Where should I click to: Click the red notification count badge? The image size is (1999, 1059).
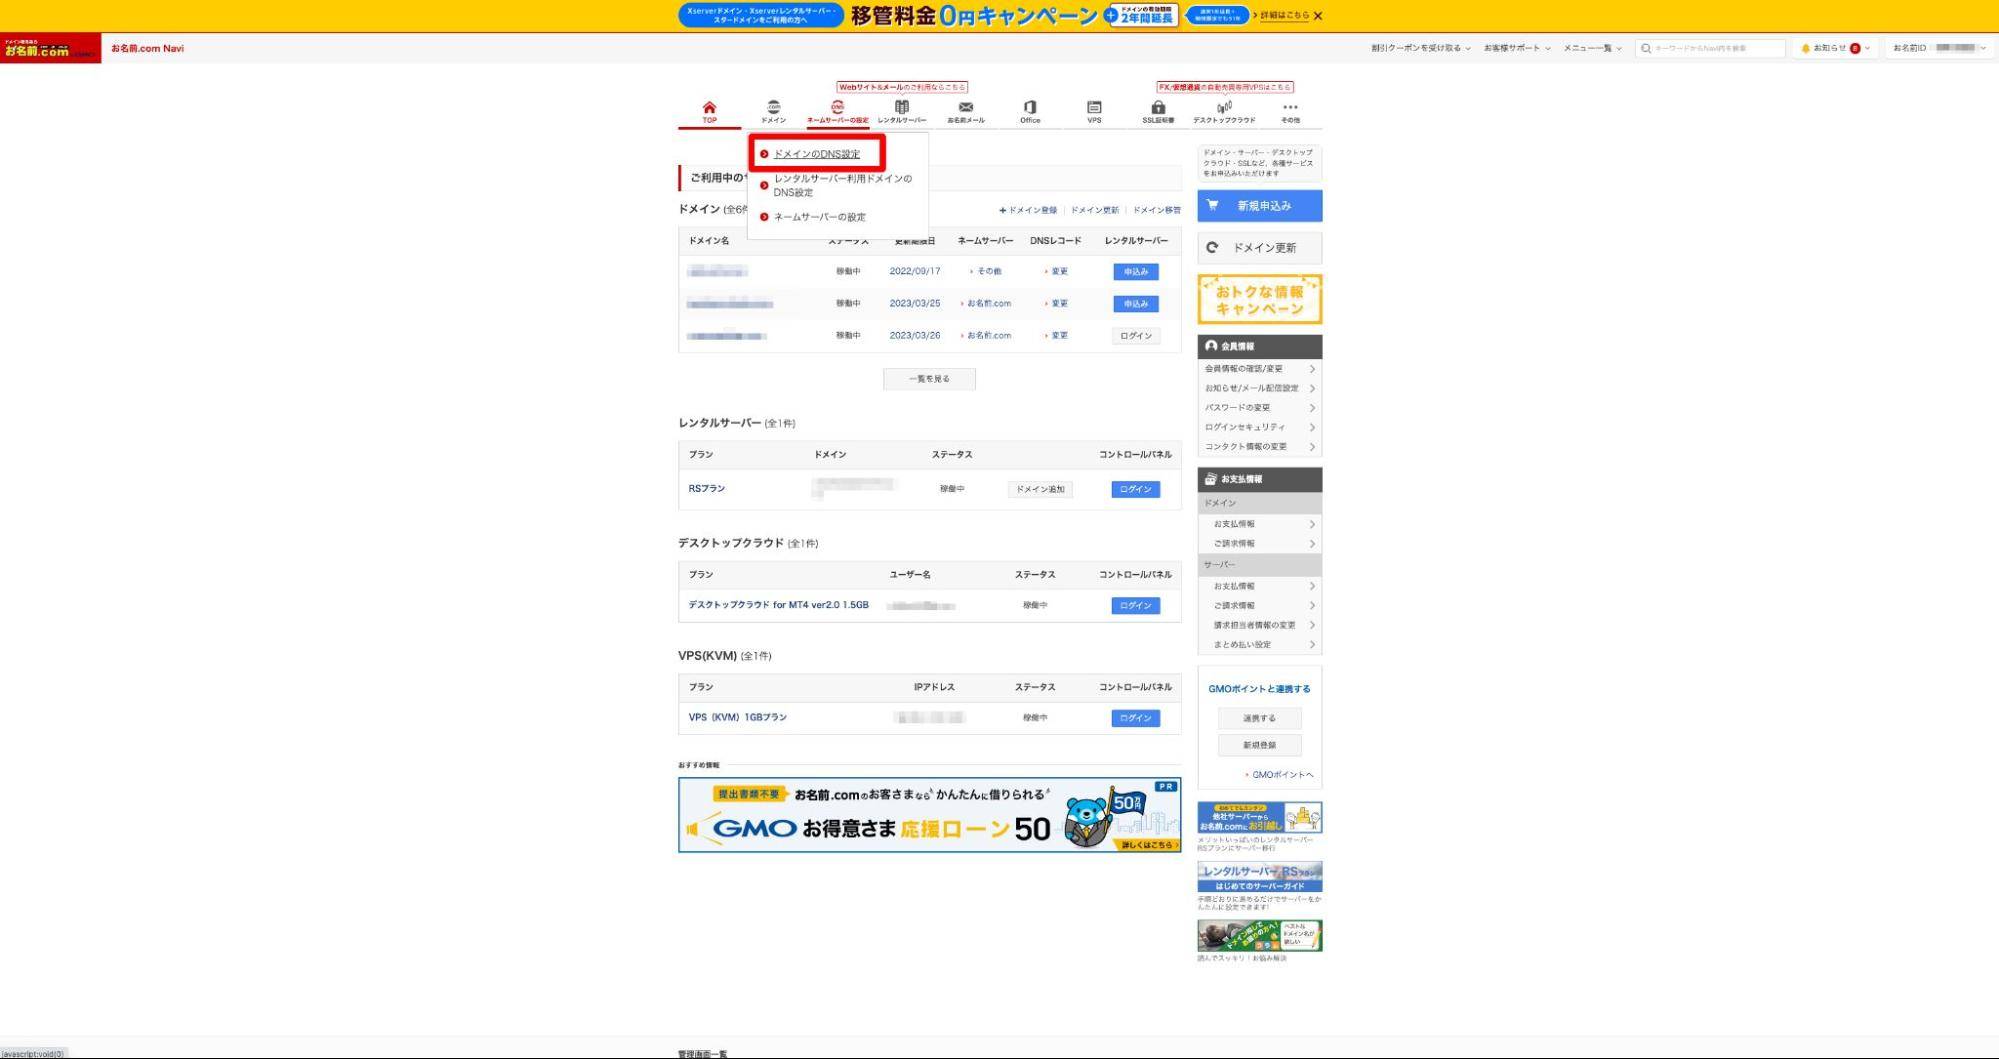pos(1855,48)
